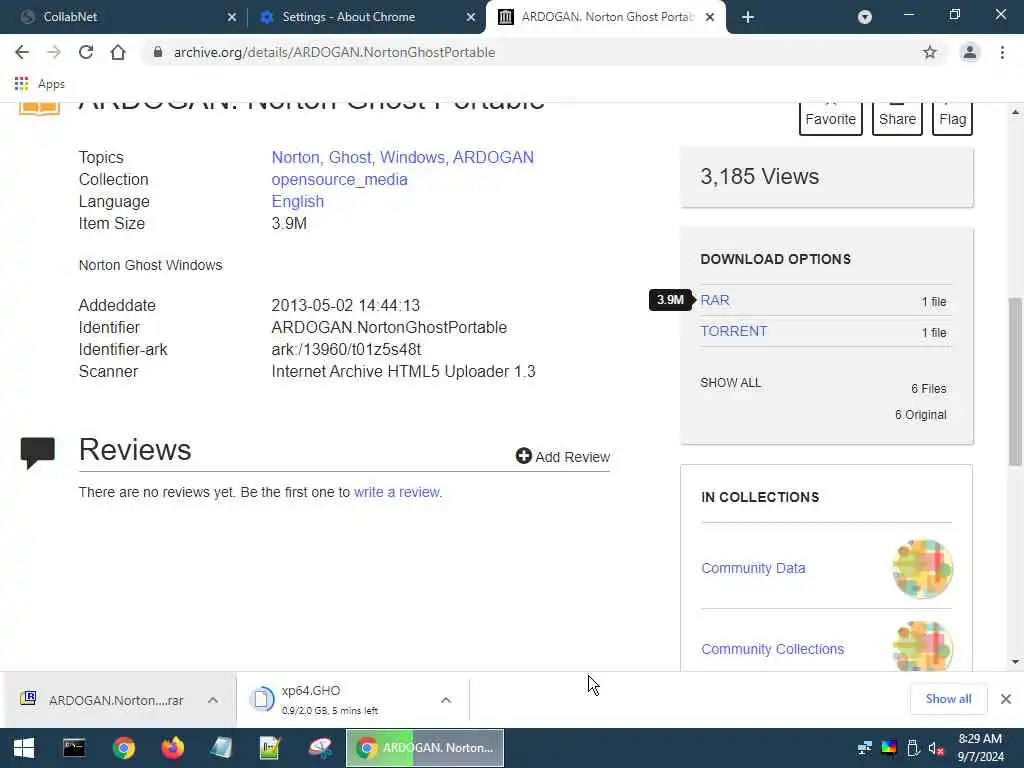The width and height of the screenshot is (1024, 768).
Task: Open the network tray icon
Action: tap(865, 748)
